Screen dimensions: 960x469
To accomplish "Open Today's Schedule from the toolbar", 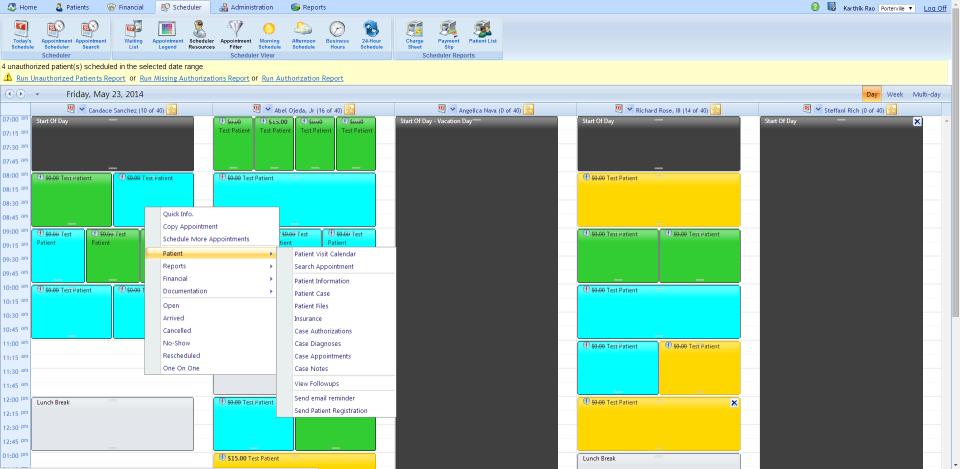I will tap(23, 34).
